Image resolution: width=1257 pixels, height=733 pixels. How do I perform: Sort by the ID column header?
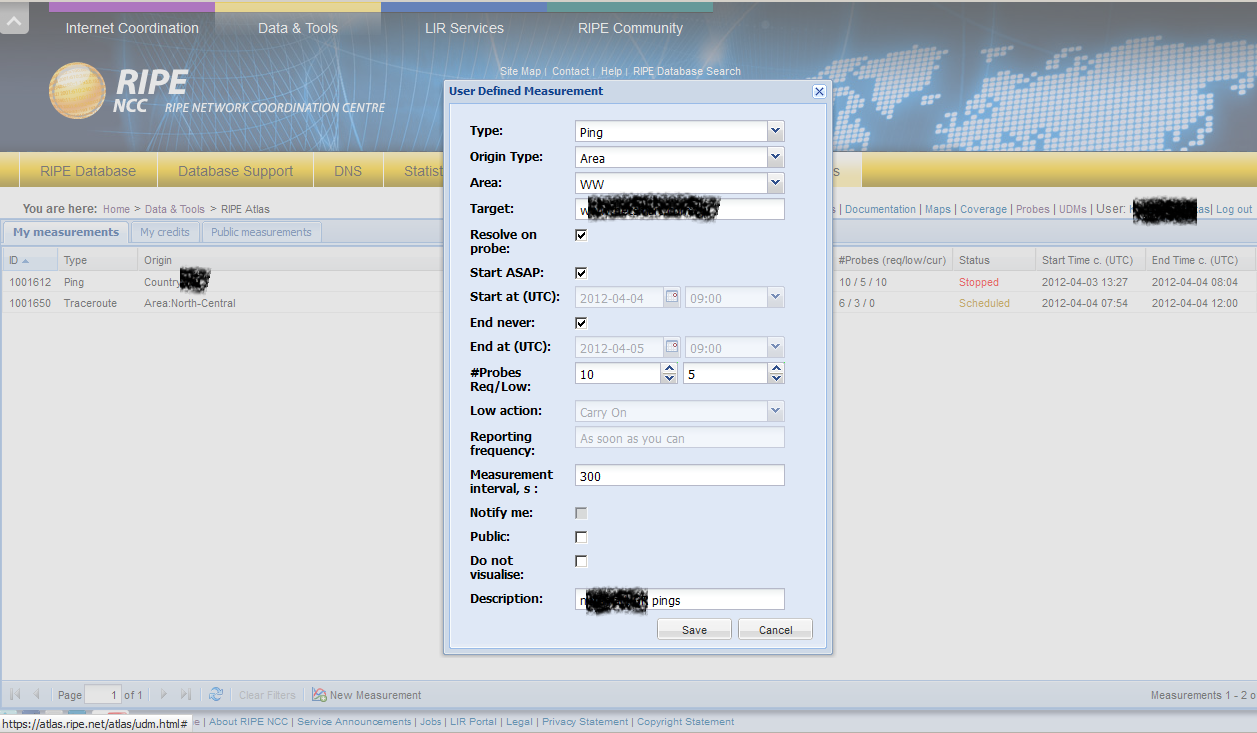[30, 260]
